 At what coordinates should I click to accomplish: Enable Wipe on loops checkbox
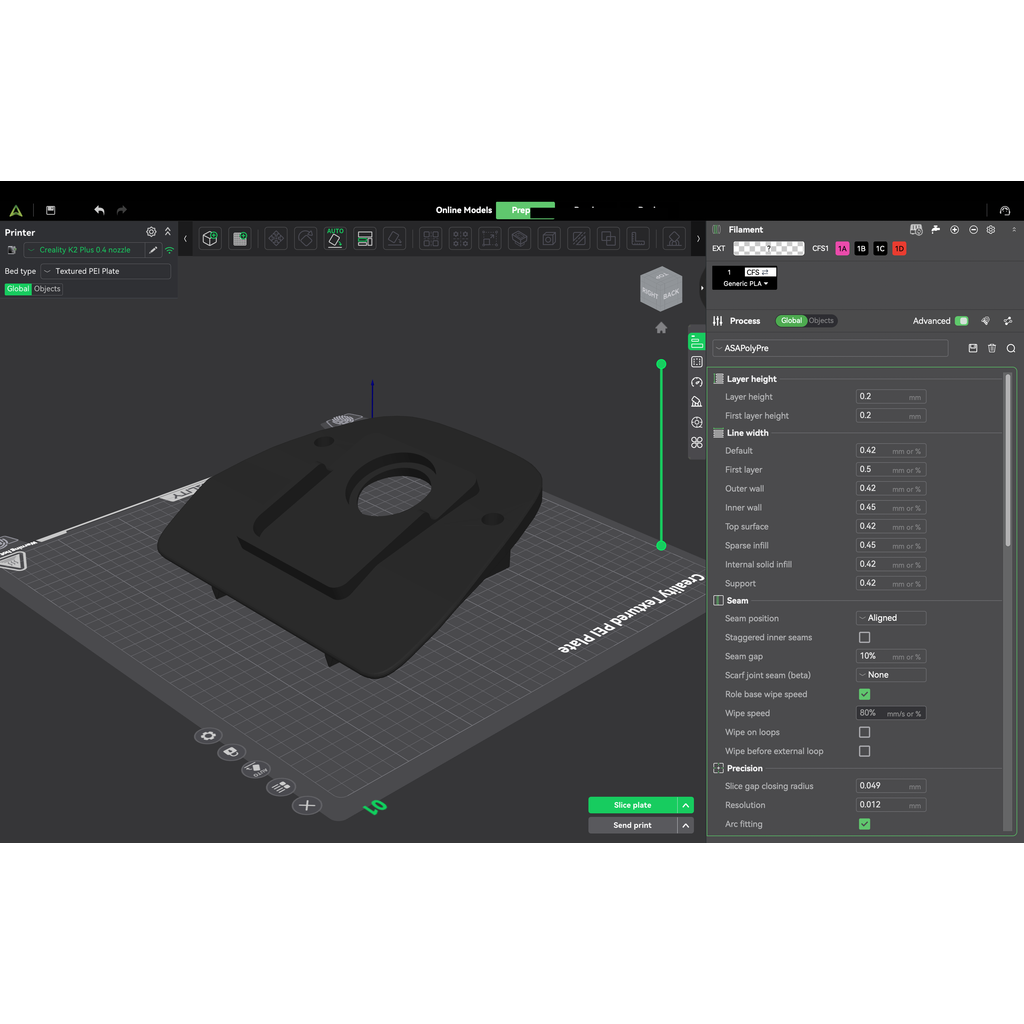tap(864, 732)
